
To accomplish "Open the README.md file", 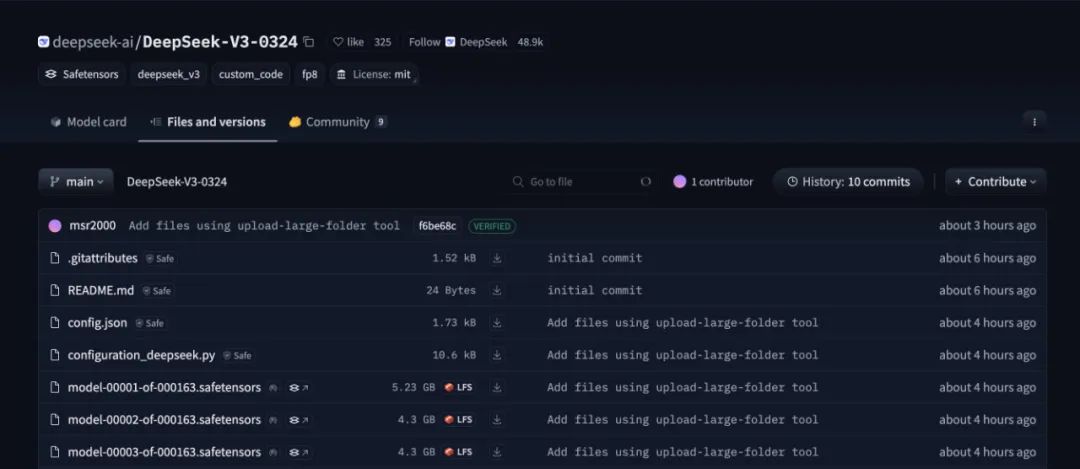I will [101, 291].
